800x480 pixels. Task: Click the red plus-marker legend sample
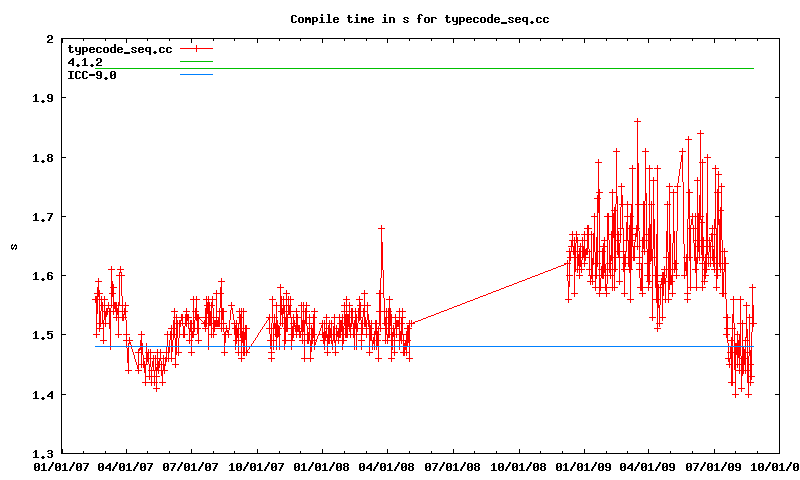[196, 48]
